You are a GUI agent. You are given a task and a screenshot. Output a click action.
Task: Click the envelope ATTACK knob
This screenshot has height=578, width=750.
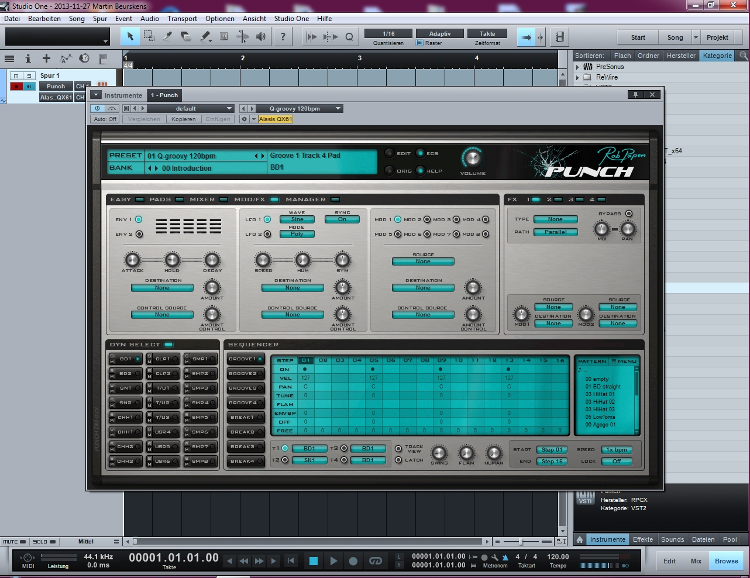click(x=132, y=260)
